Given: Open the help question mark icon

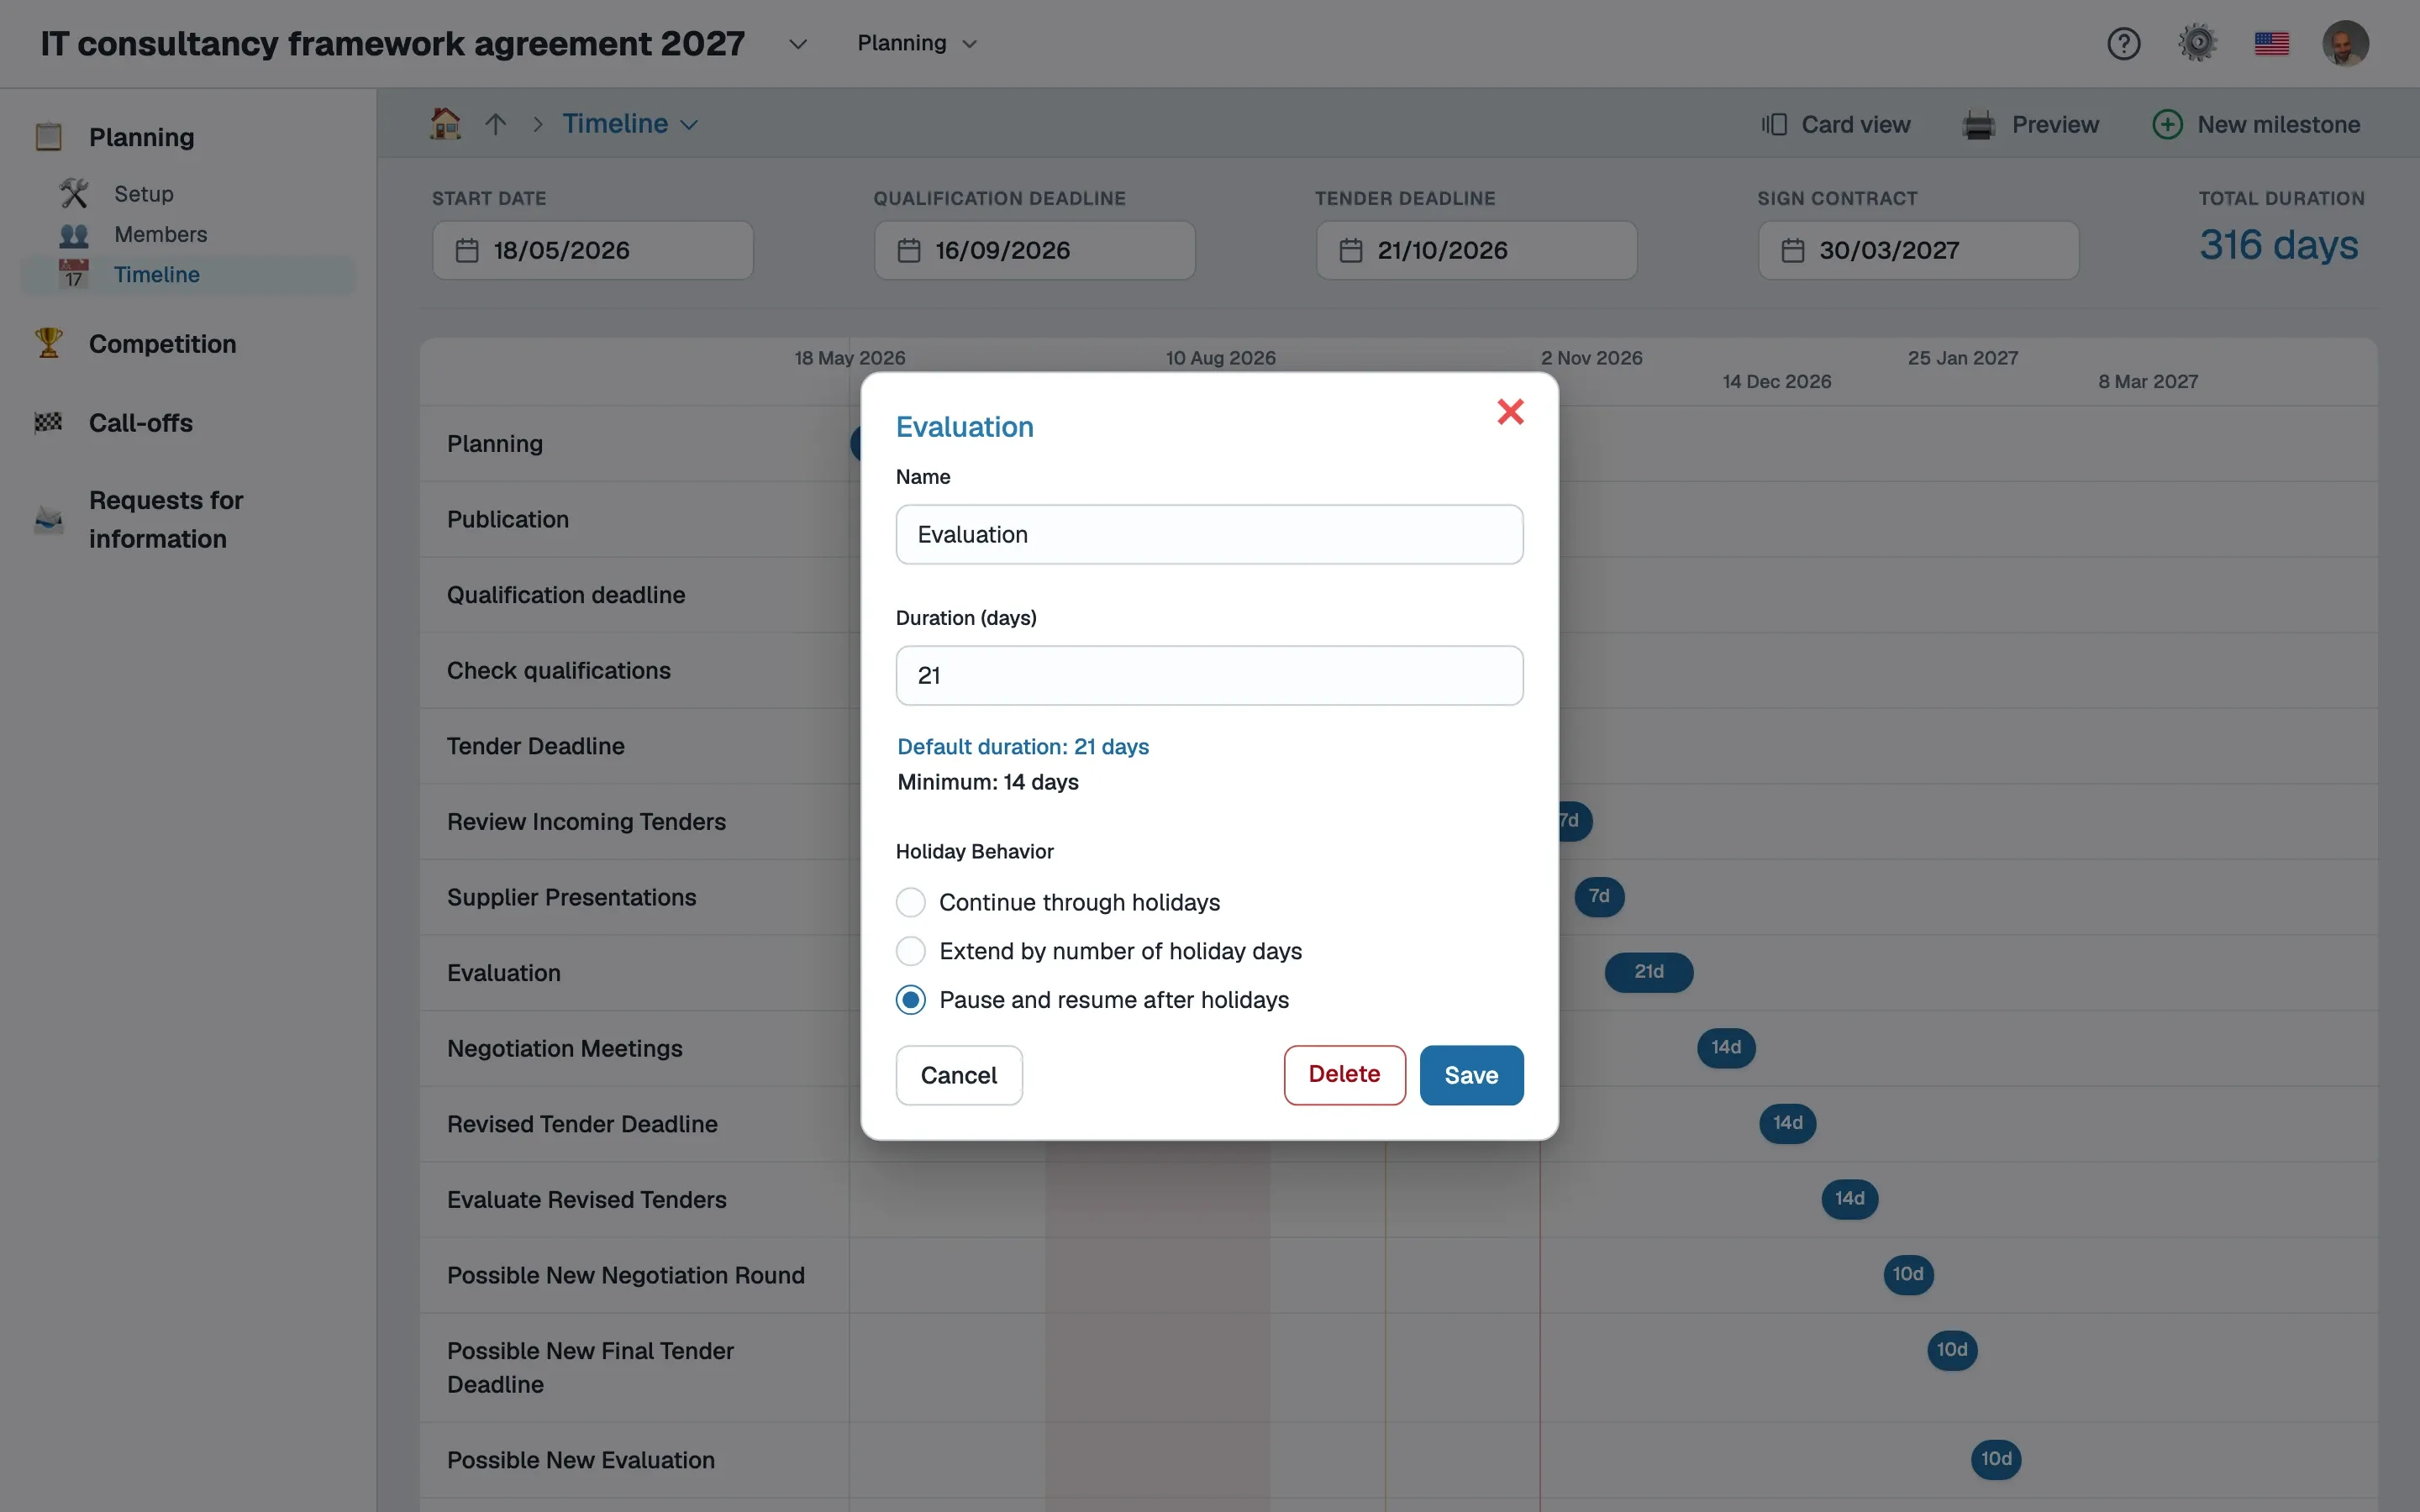Looking at the screenshot, I should (x=2123, y=43).
